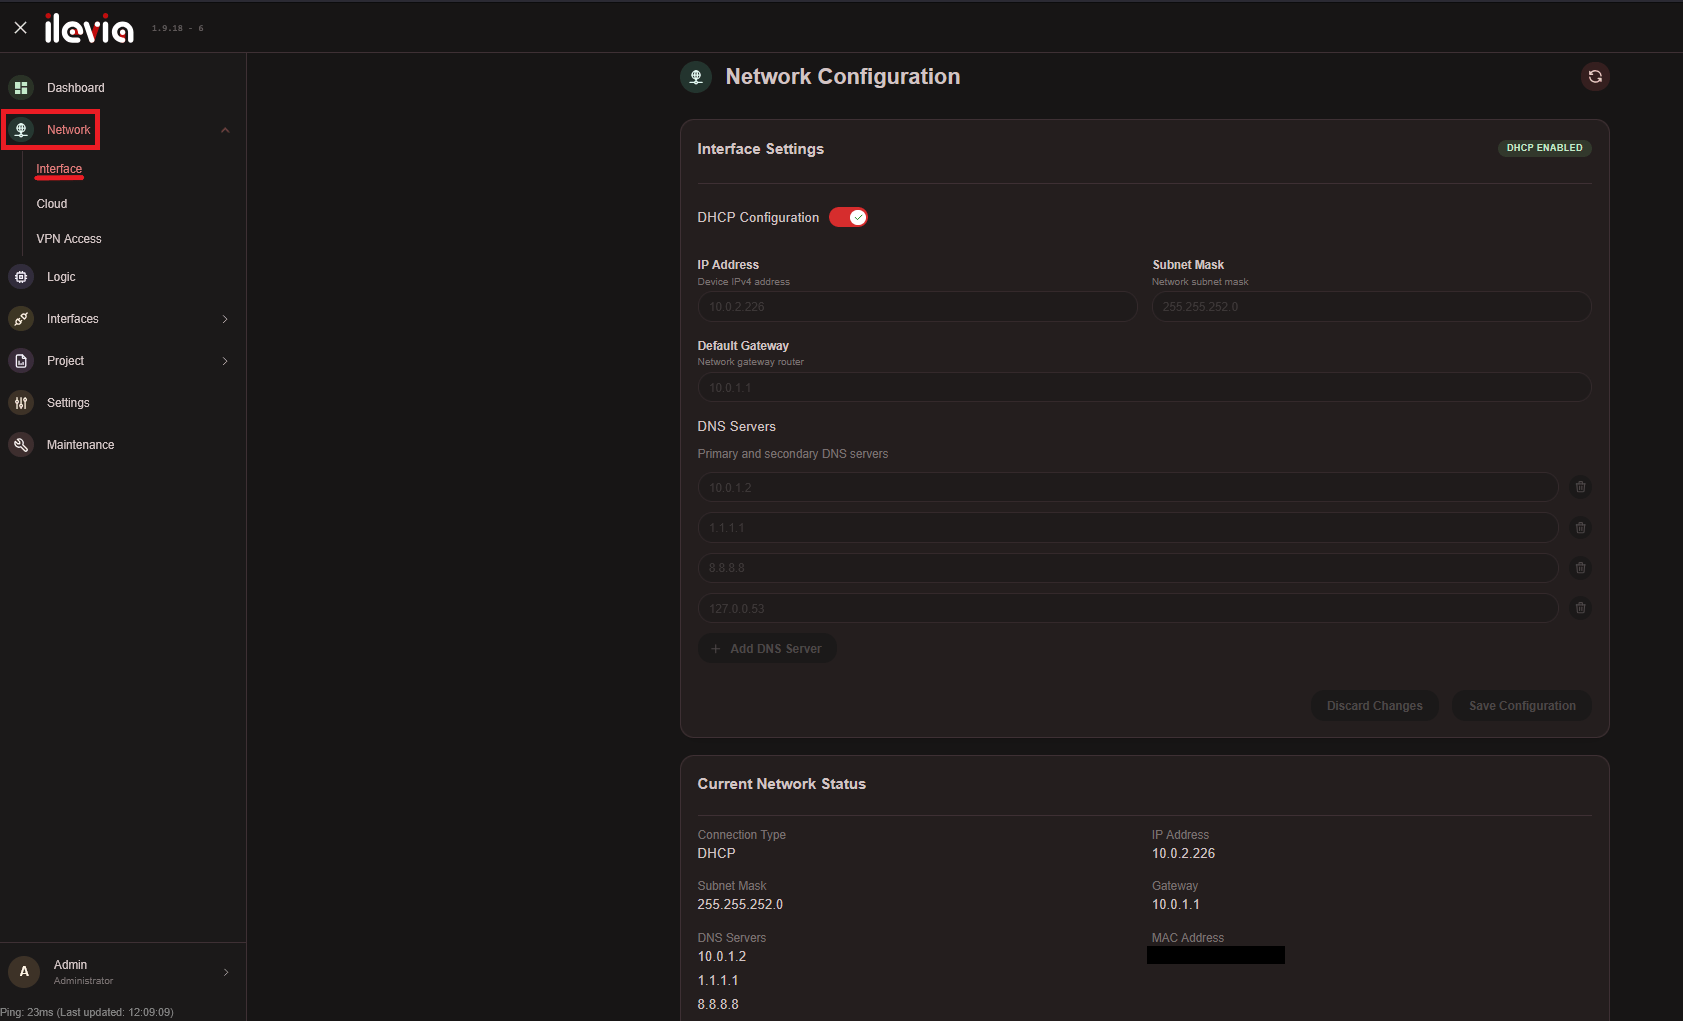The image size is (1683, 1021).
Task: Delete the 8.8.8.8 DNS server entry
Action: click(x=1580, y=568)
